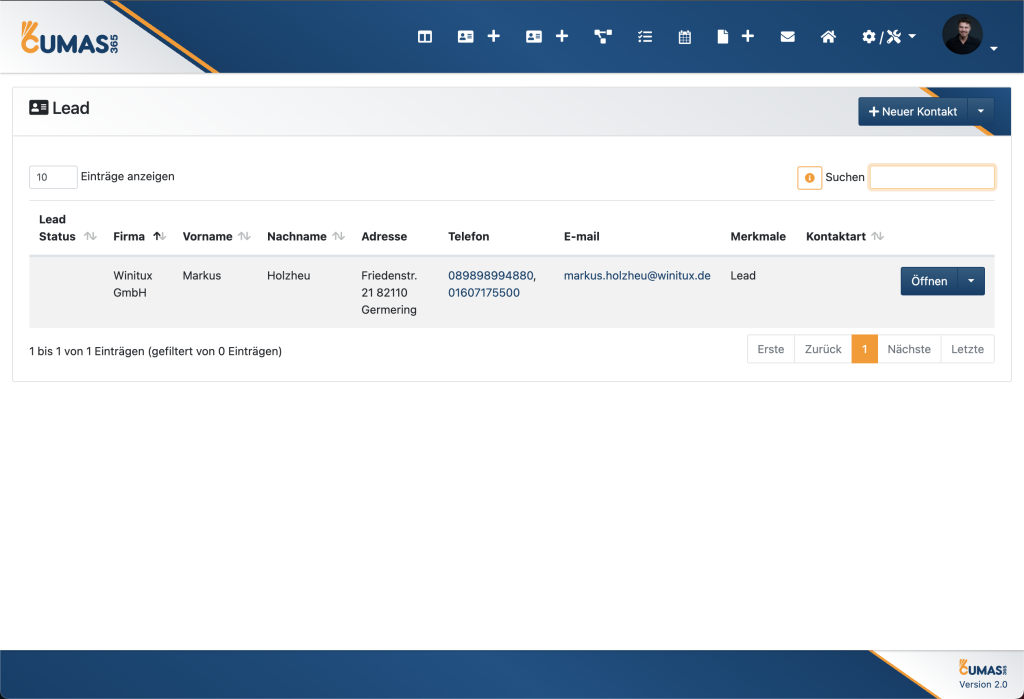Open the calendar icon in the top bar
The width and height of the screenshot is (1024, 699).
(x=685, y=37)
